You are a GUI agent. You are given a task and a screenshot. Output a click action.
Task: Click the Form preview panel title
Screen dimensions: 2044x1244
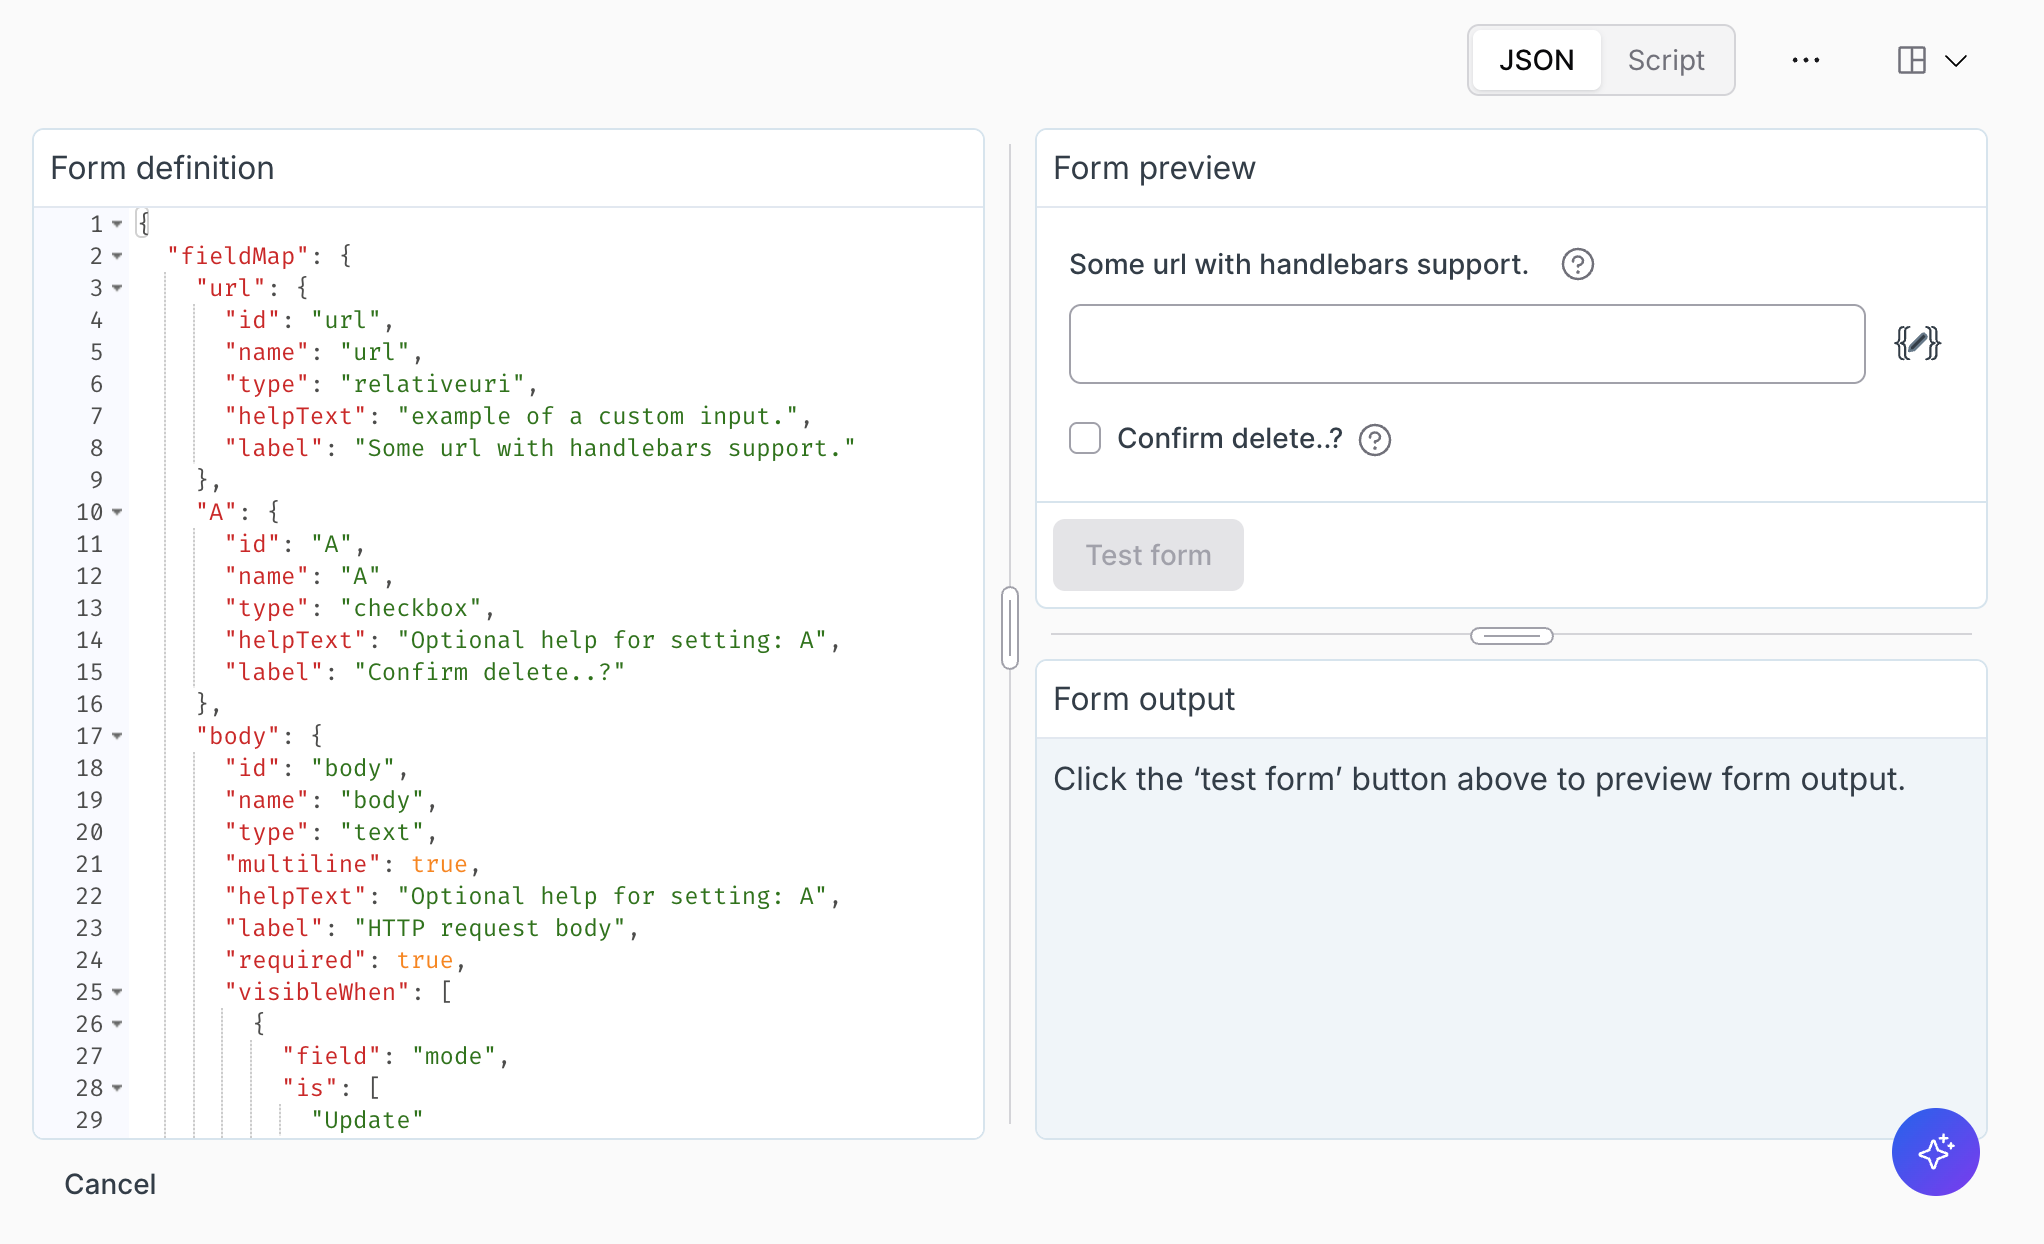[x=1154, y=168]
